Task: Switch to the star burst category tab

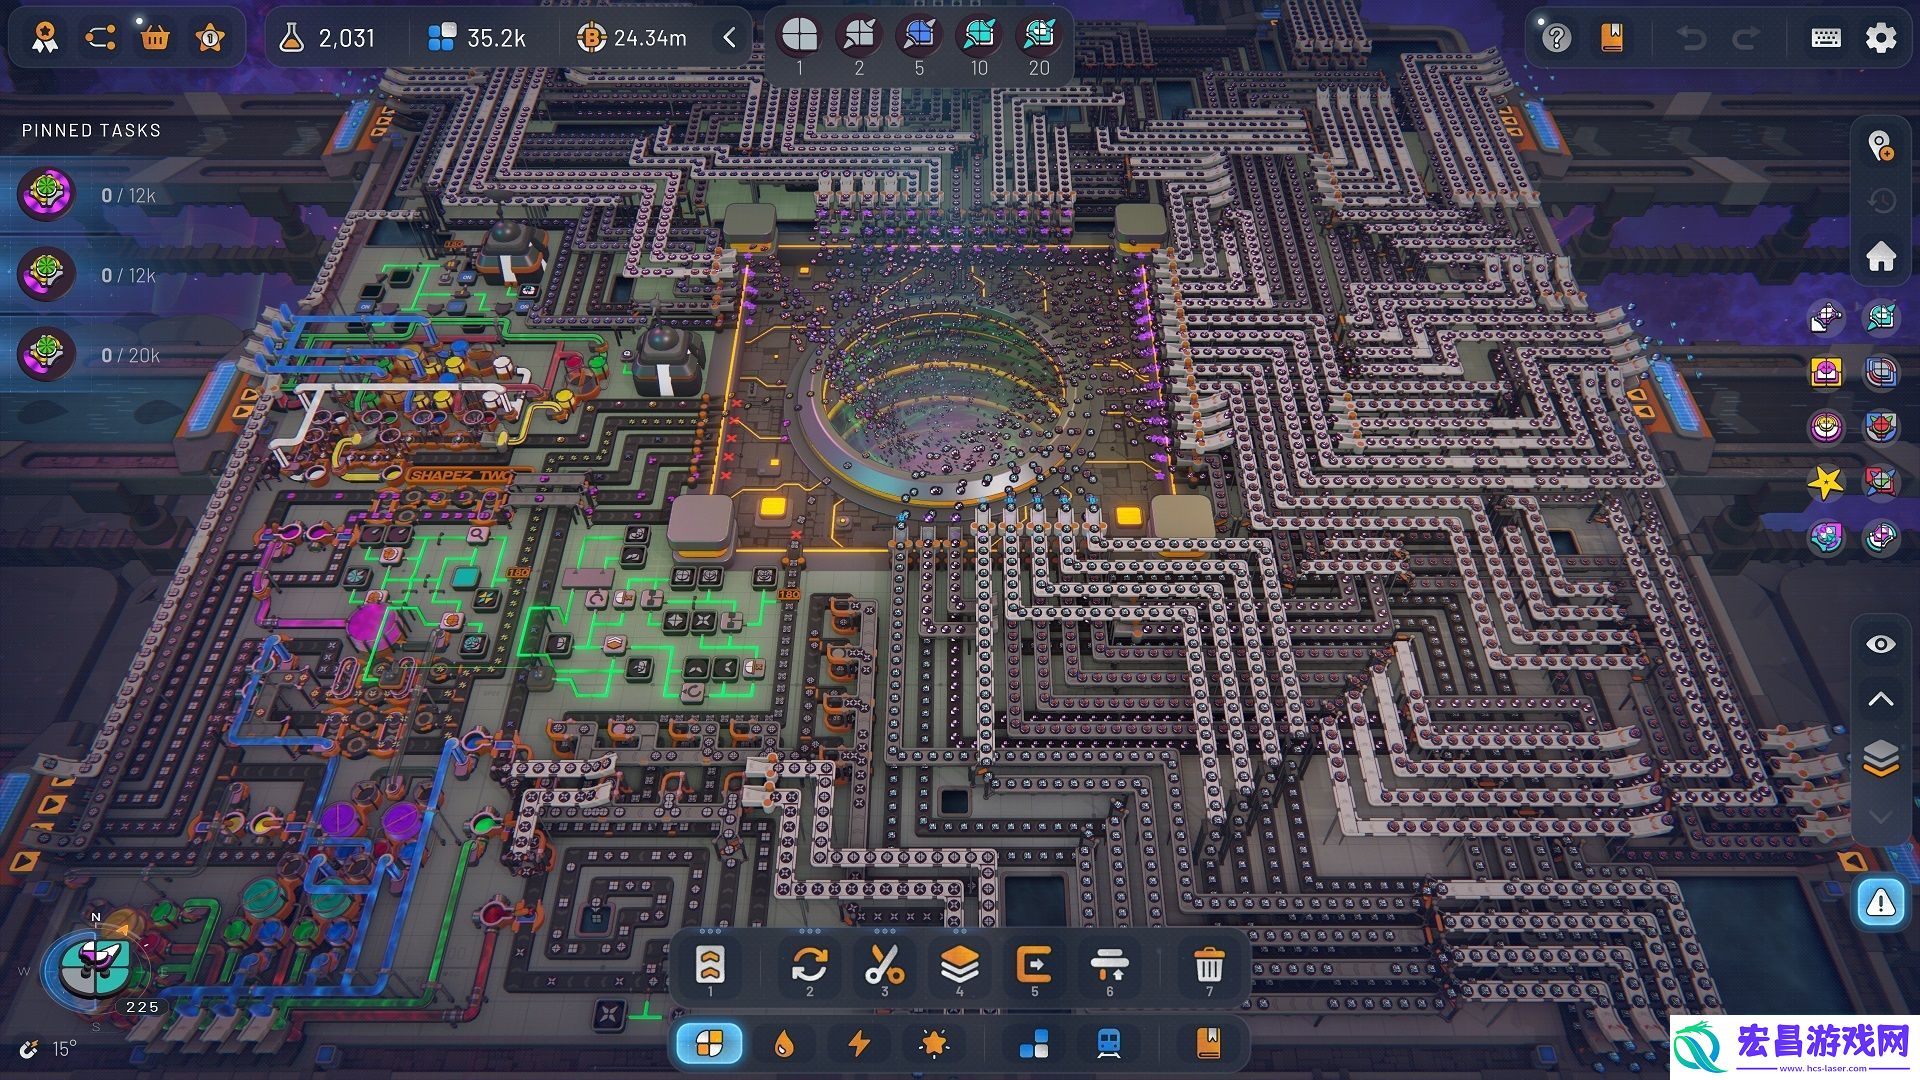Action: click(933, 1044)
